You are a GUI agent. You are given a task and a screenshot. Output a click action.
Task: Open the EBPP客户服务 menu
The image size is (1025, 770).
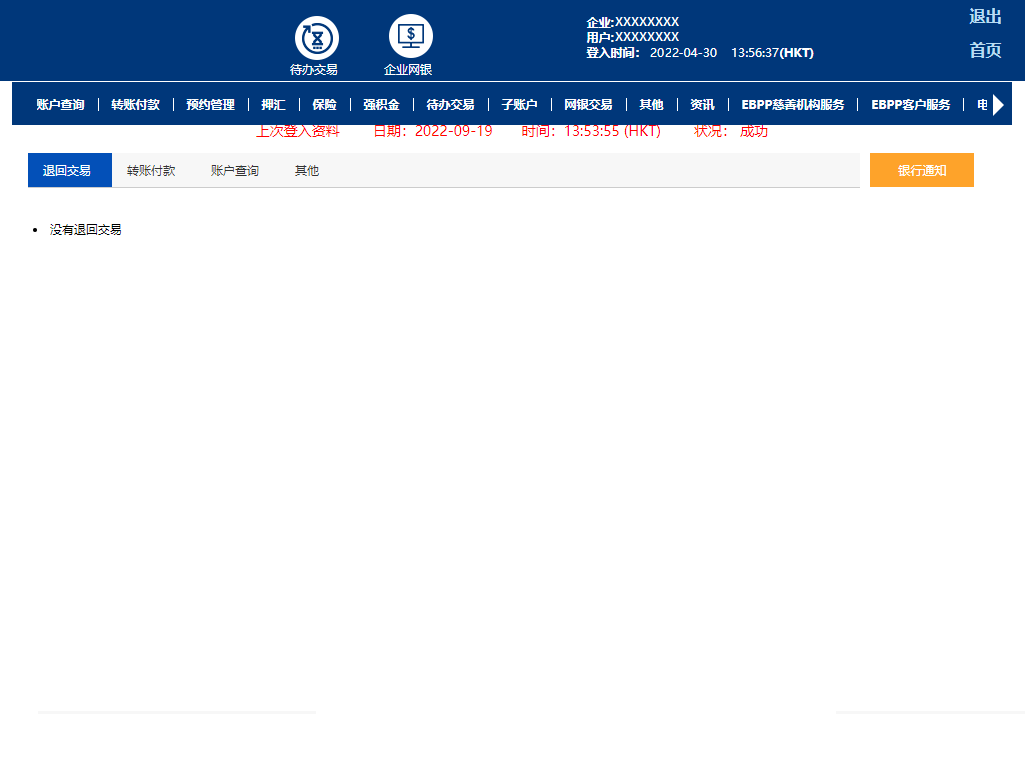click(x=910, y=104)
